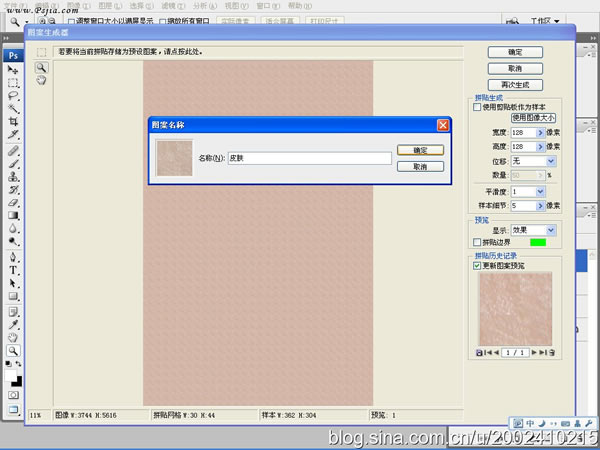The image size is (600, 450).
Task: Open the 视图(V) menu
Action: pyautogui.click(x=236, y=6)
